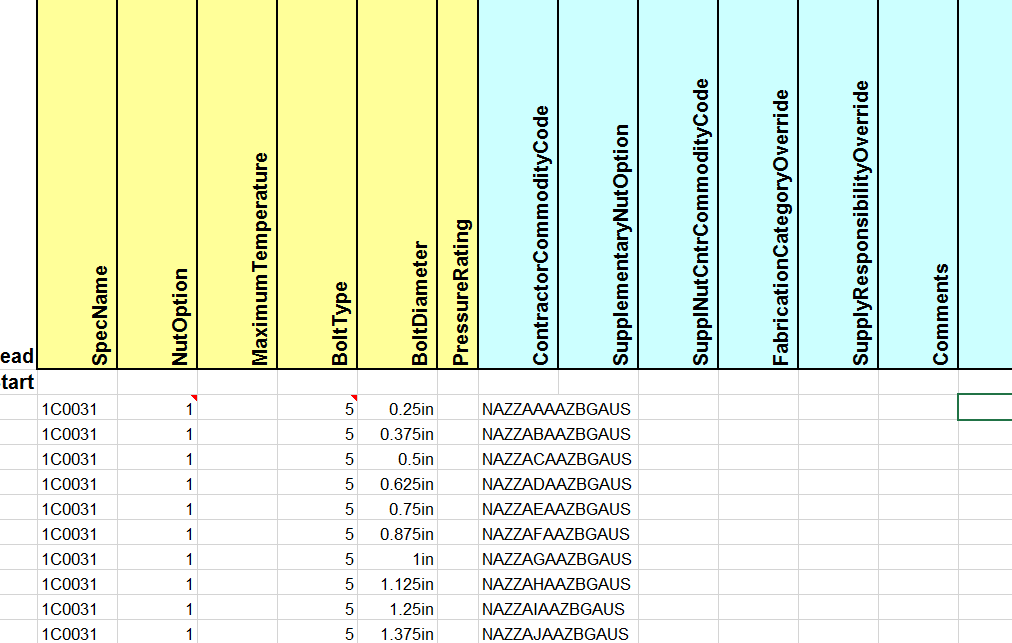This screenshot has height=643, width=1012.
Task: Click cell with code NAZZACAAZBGAUS
Action: click(x=558, y=459)
